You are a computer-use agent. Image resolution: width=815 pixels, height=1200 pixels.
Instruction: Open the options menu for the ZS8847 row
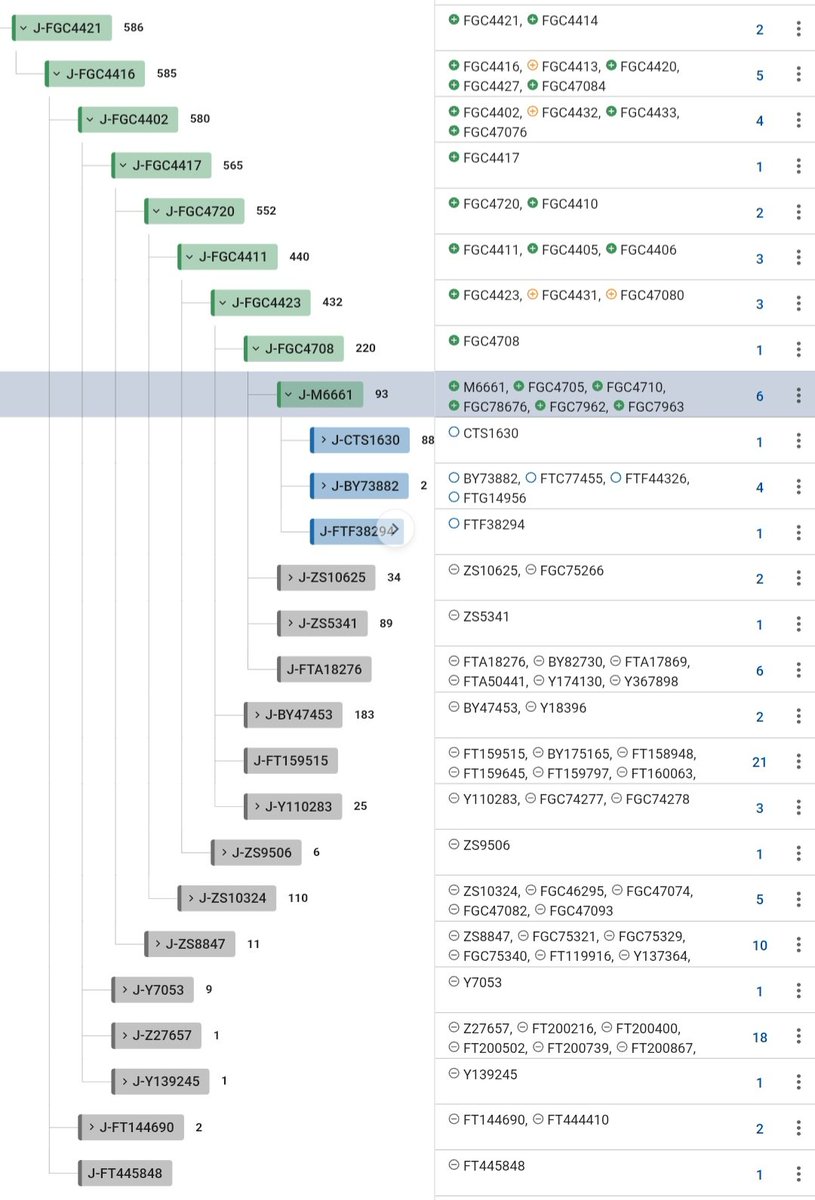(798, 945)
